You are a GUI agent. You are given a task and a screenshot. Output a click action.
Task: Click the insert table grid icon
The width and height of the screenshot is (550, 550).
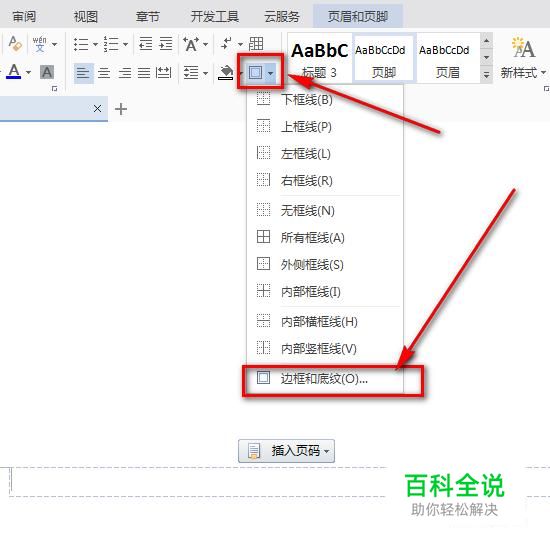coord(256,44)
